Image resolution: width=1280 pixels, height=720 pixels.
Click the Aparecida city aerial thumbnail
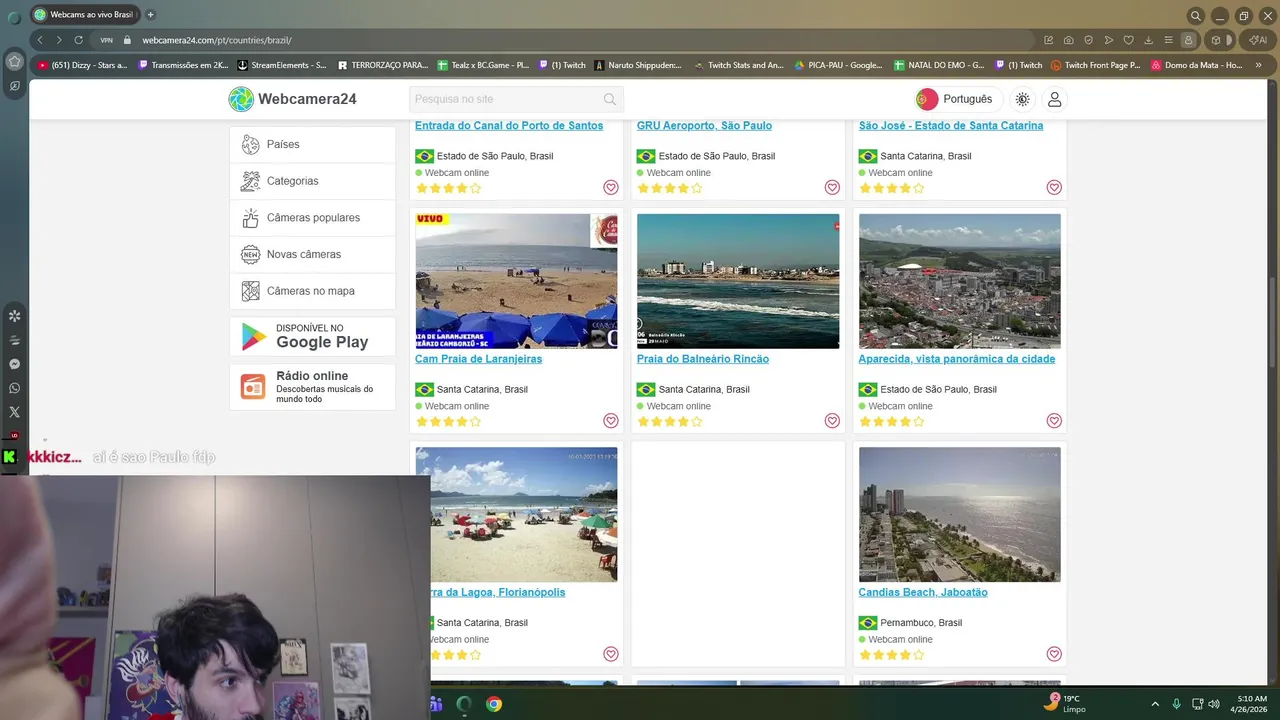[959, 281]
